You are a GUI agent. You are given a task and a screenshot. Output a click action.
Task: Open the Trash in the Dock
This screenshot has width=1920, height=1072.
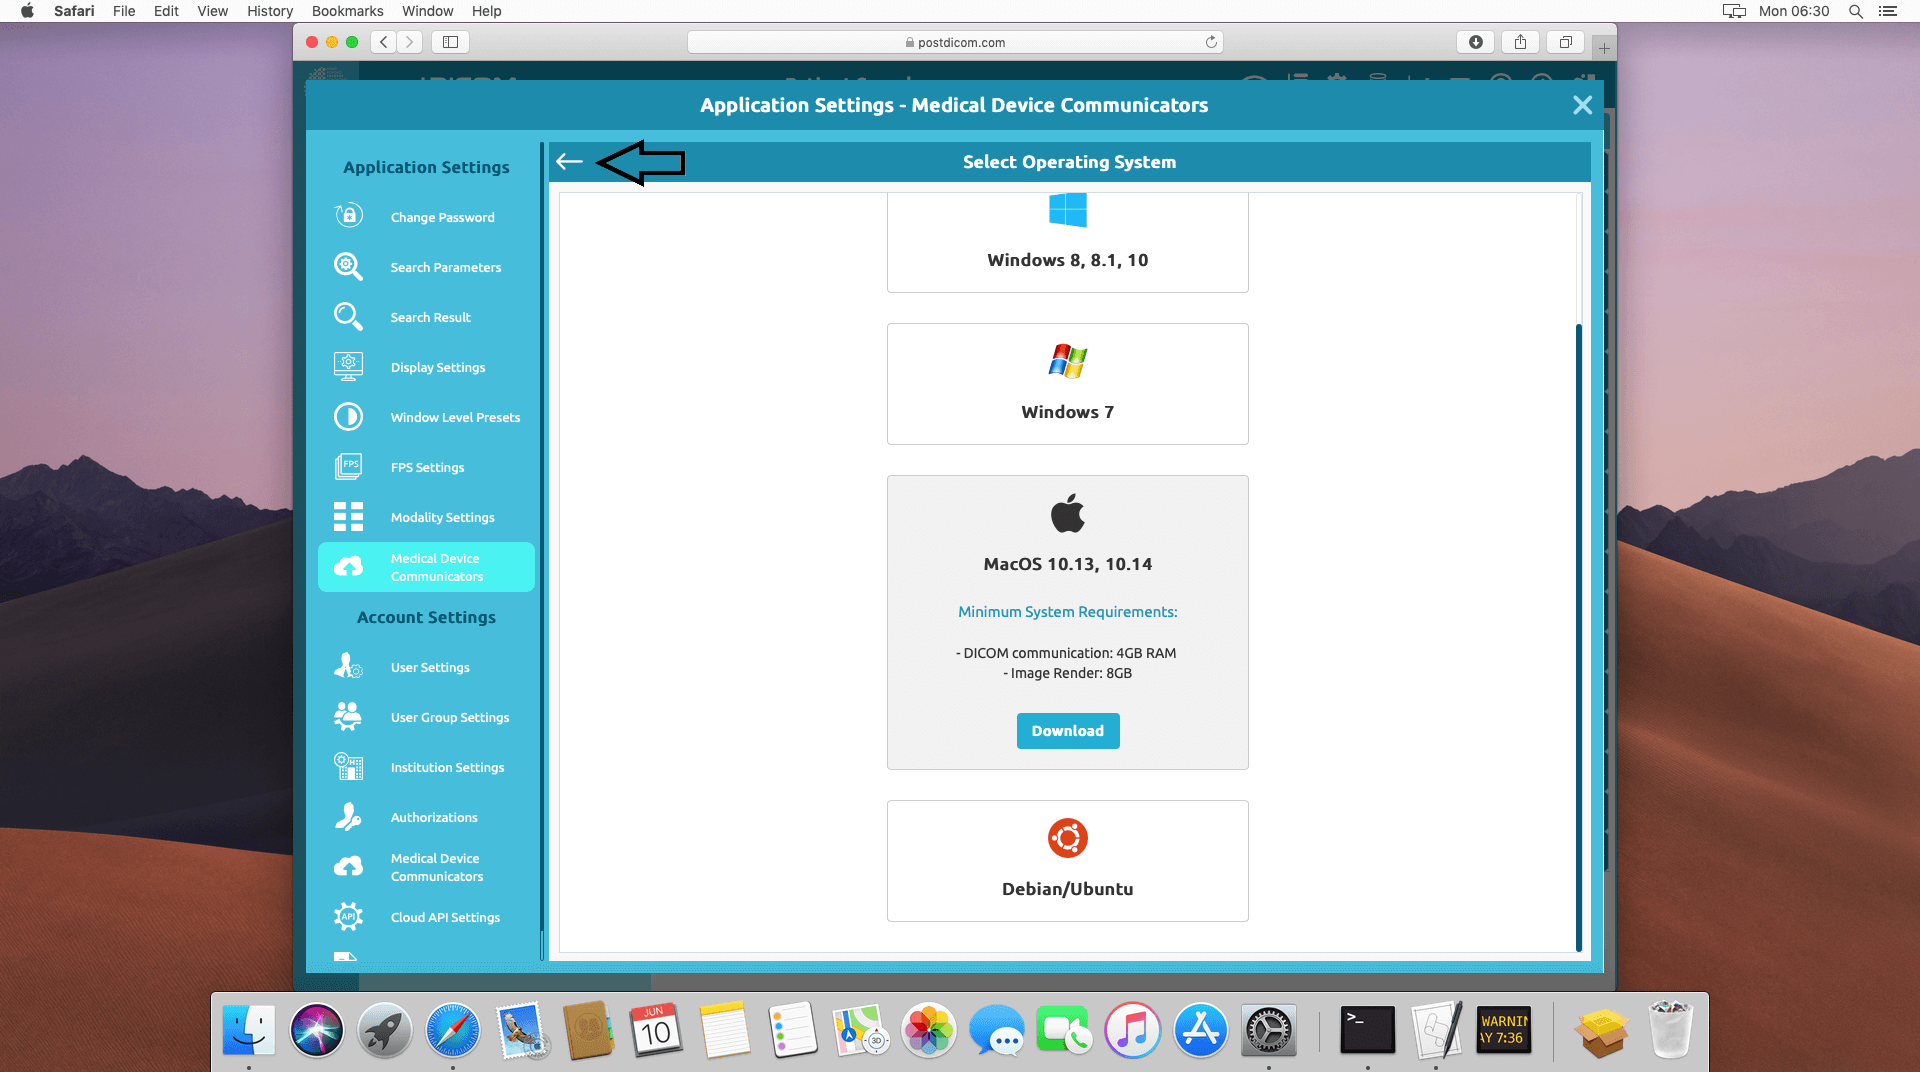1670,1030
